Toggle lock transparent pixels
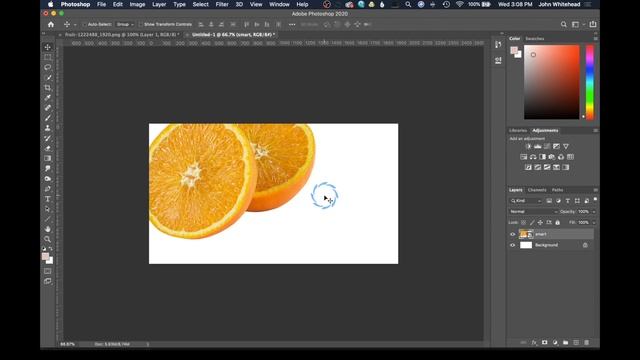 [x=523, y=222]
